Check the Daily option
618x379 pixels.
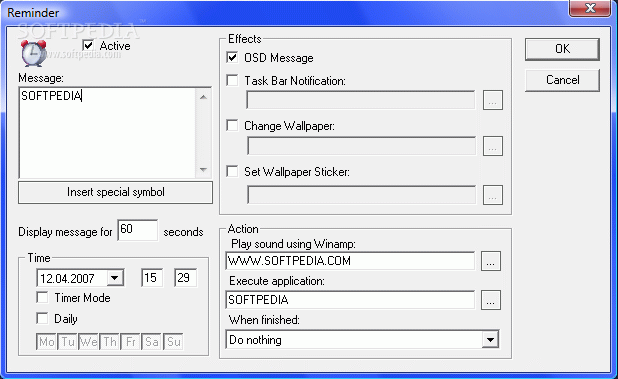point(42,318)
